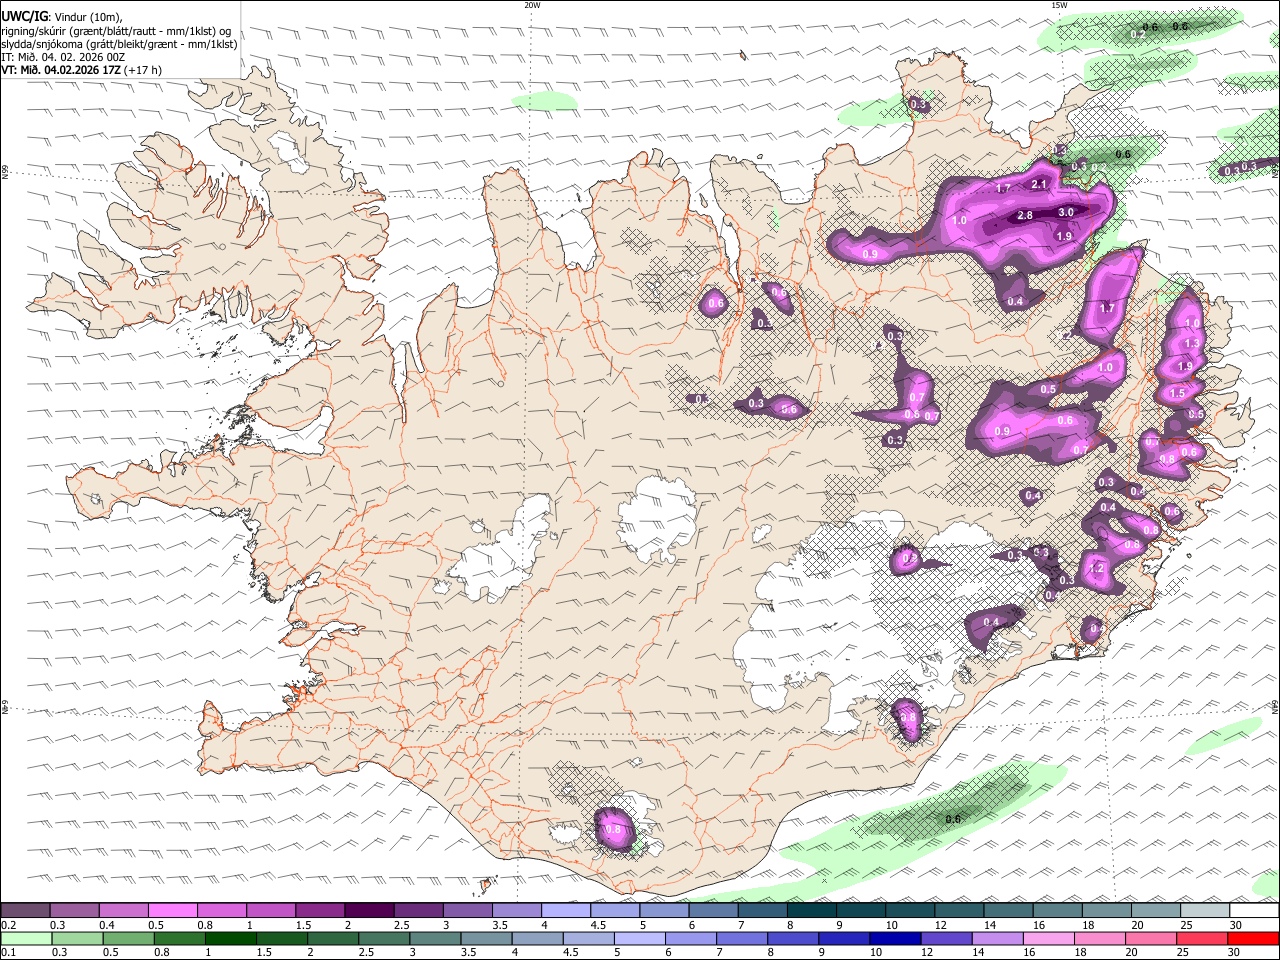Image resolution: width=1280 pixels, height=960 pixels.
Task: Click the 'IT: Mið. 04. 02. 2026 00Z' line
Action: [x=64, y=57]
